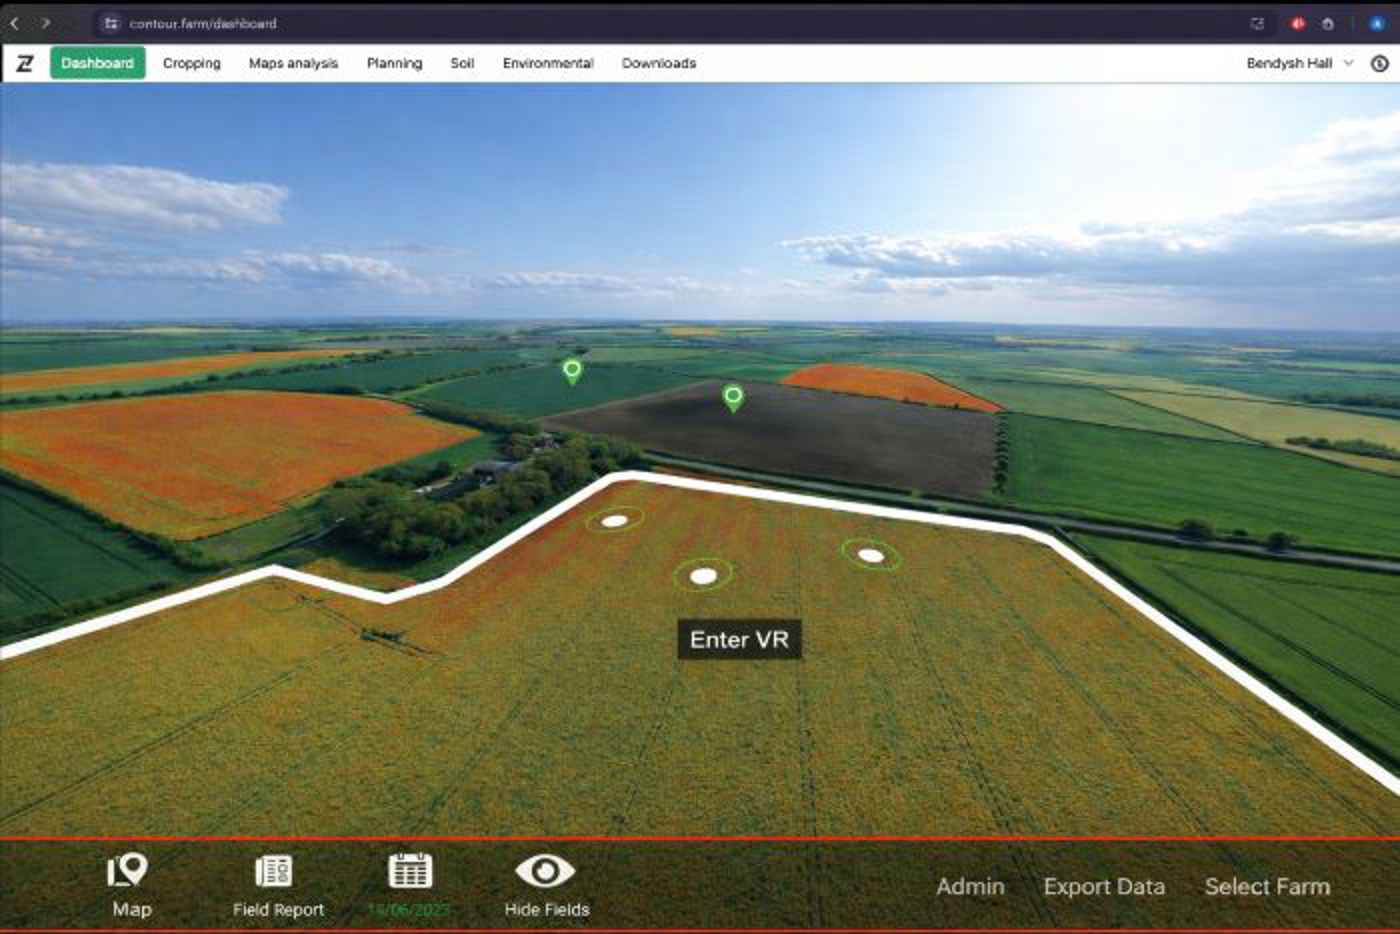Open the Cropping menu tab

point(191,63)
